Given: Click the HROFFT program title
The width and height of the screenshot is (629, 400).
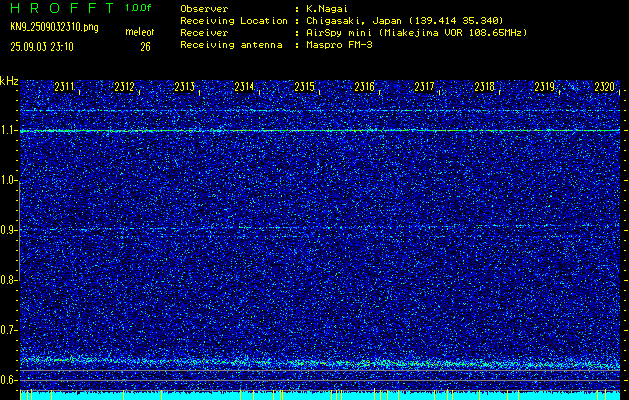Looking at the screenshot, I should click(62, 8).
